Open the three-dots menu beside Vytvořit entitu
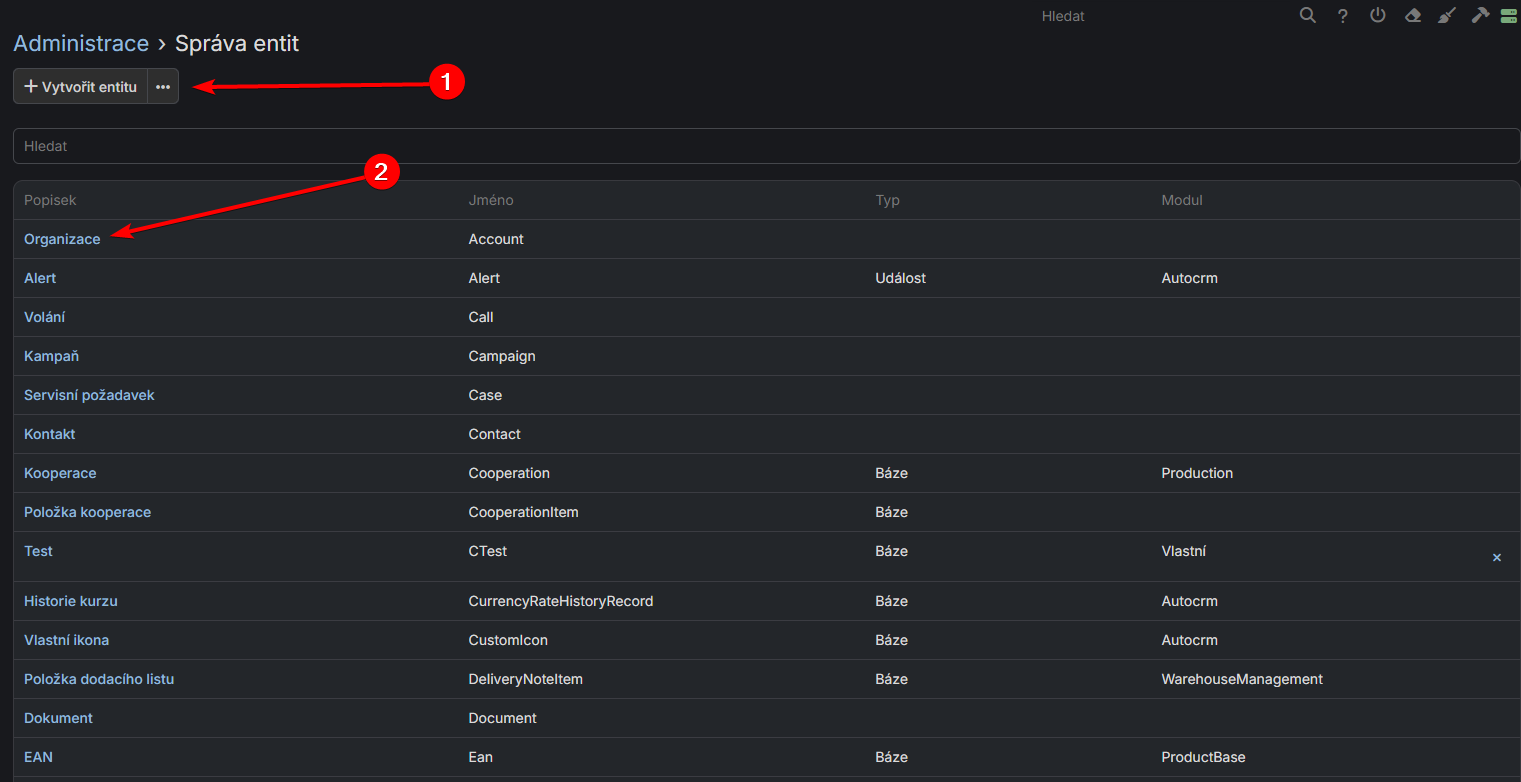 163,87
